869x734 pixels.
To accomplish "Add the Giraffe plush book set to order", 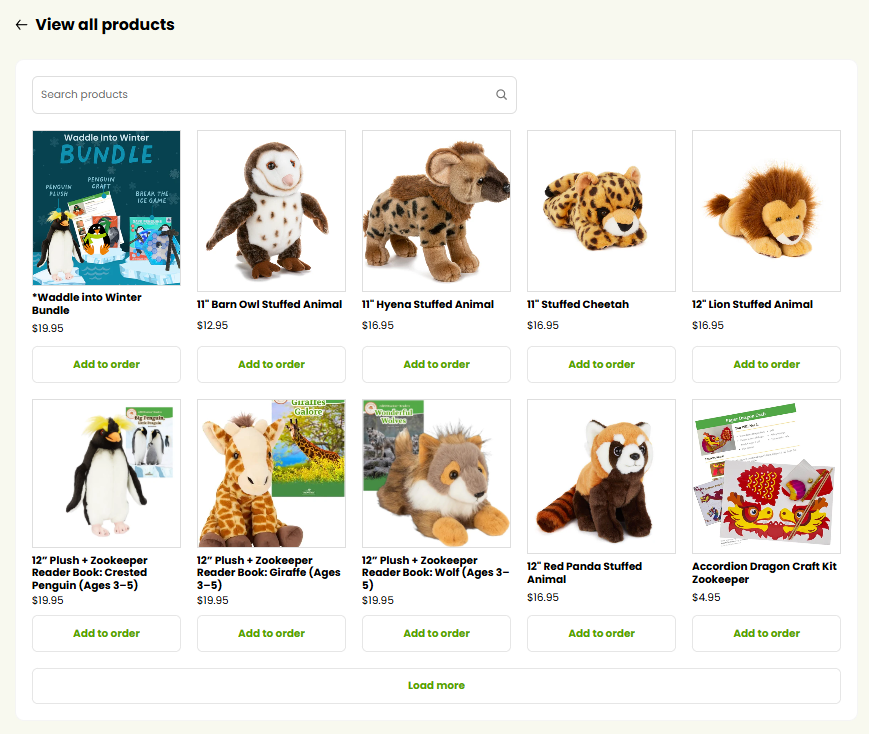I will 271,633.
